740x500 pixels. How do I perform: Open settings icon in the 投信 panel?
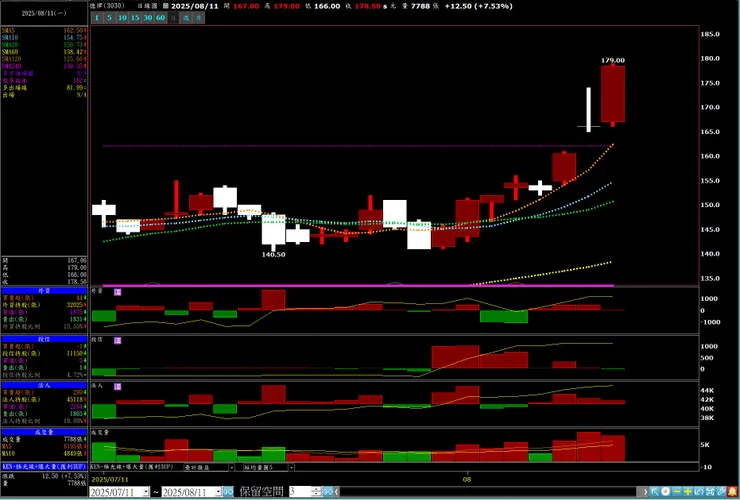coord(118,340)
